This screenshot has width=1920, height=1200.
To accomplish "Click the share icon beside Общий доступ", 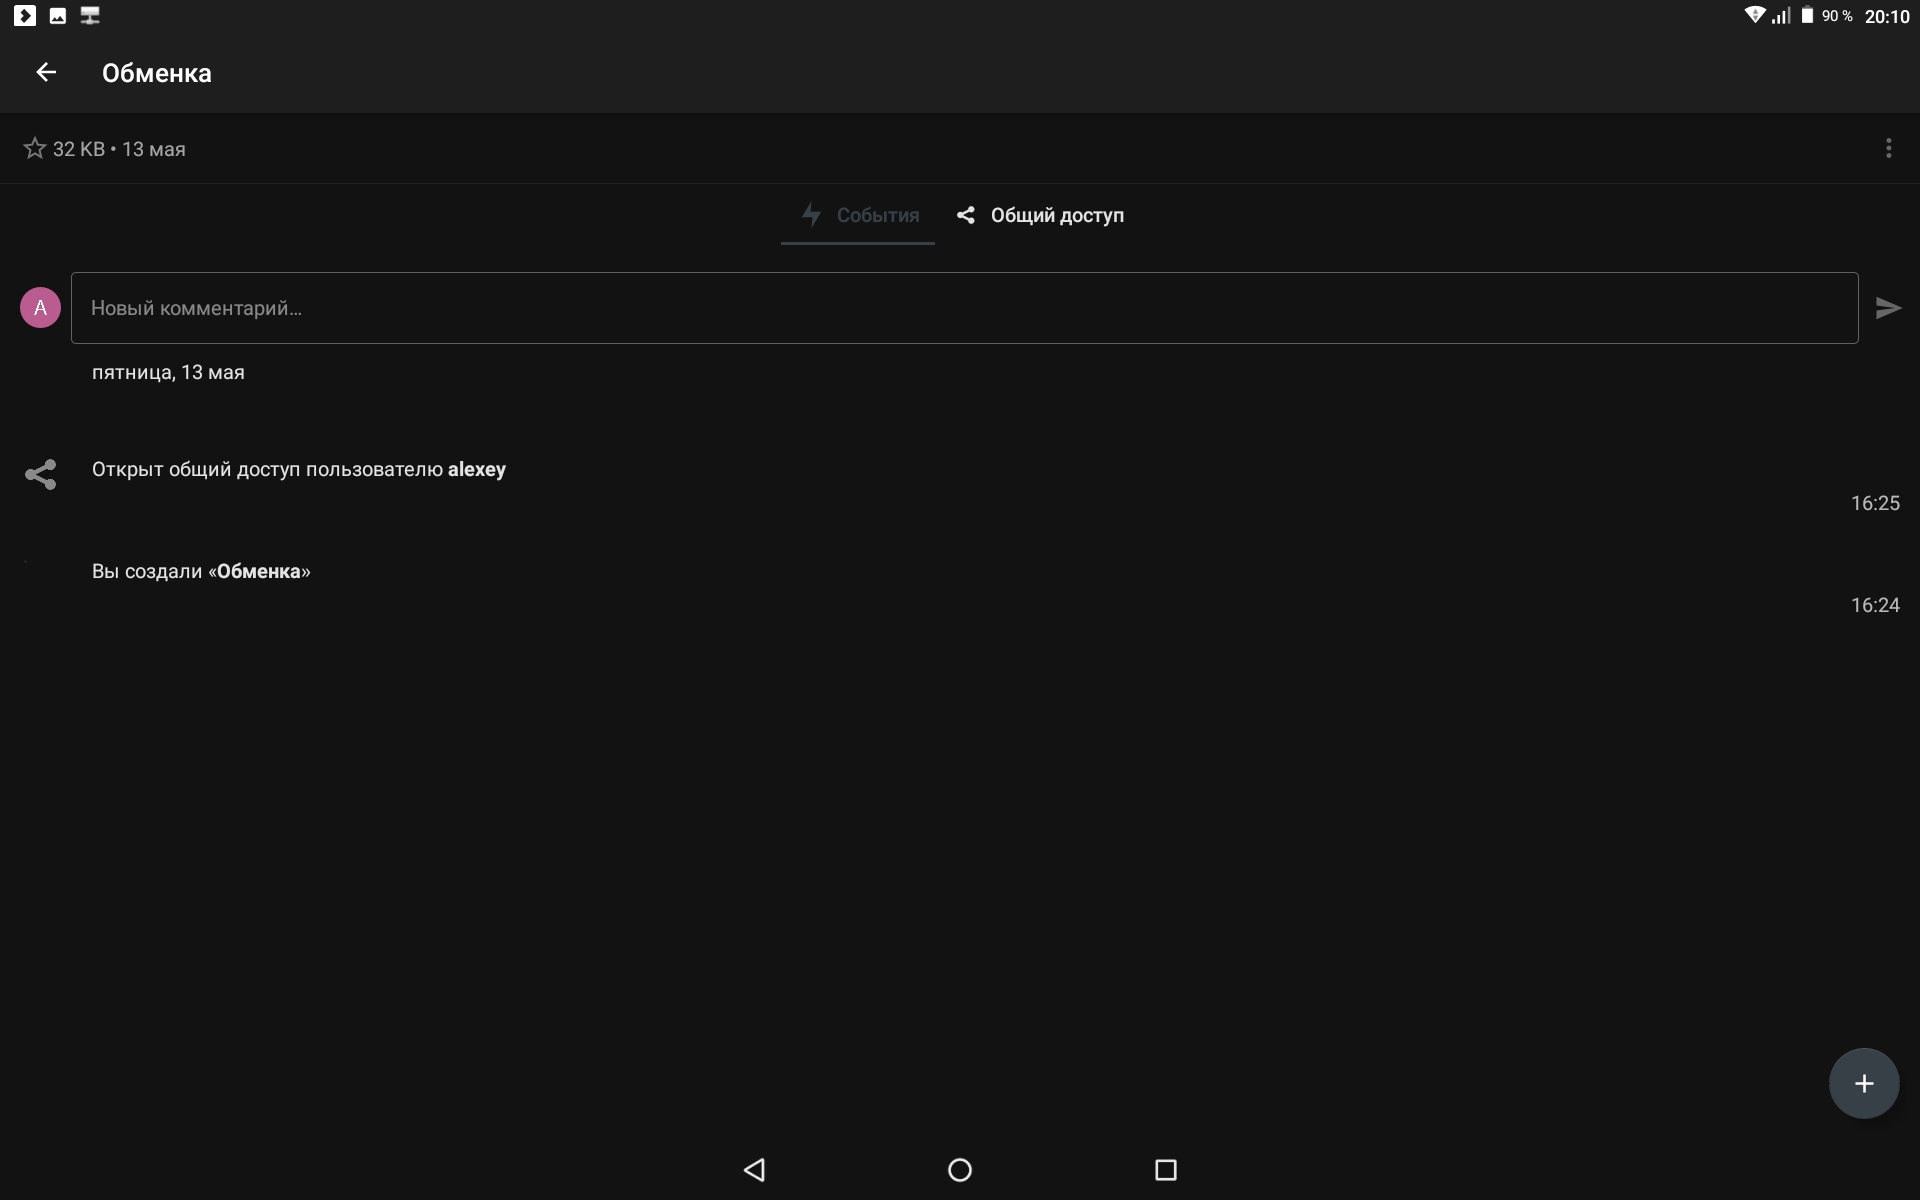I will pyautogui.click(x=965, y=215).
